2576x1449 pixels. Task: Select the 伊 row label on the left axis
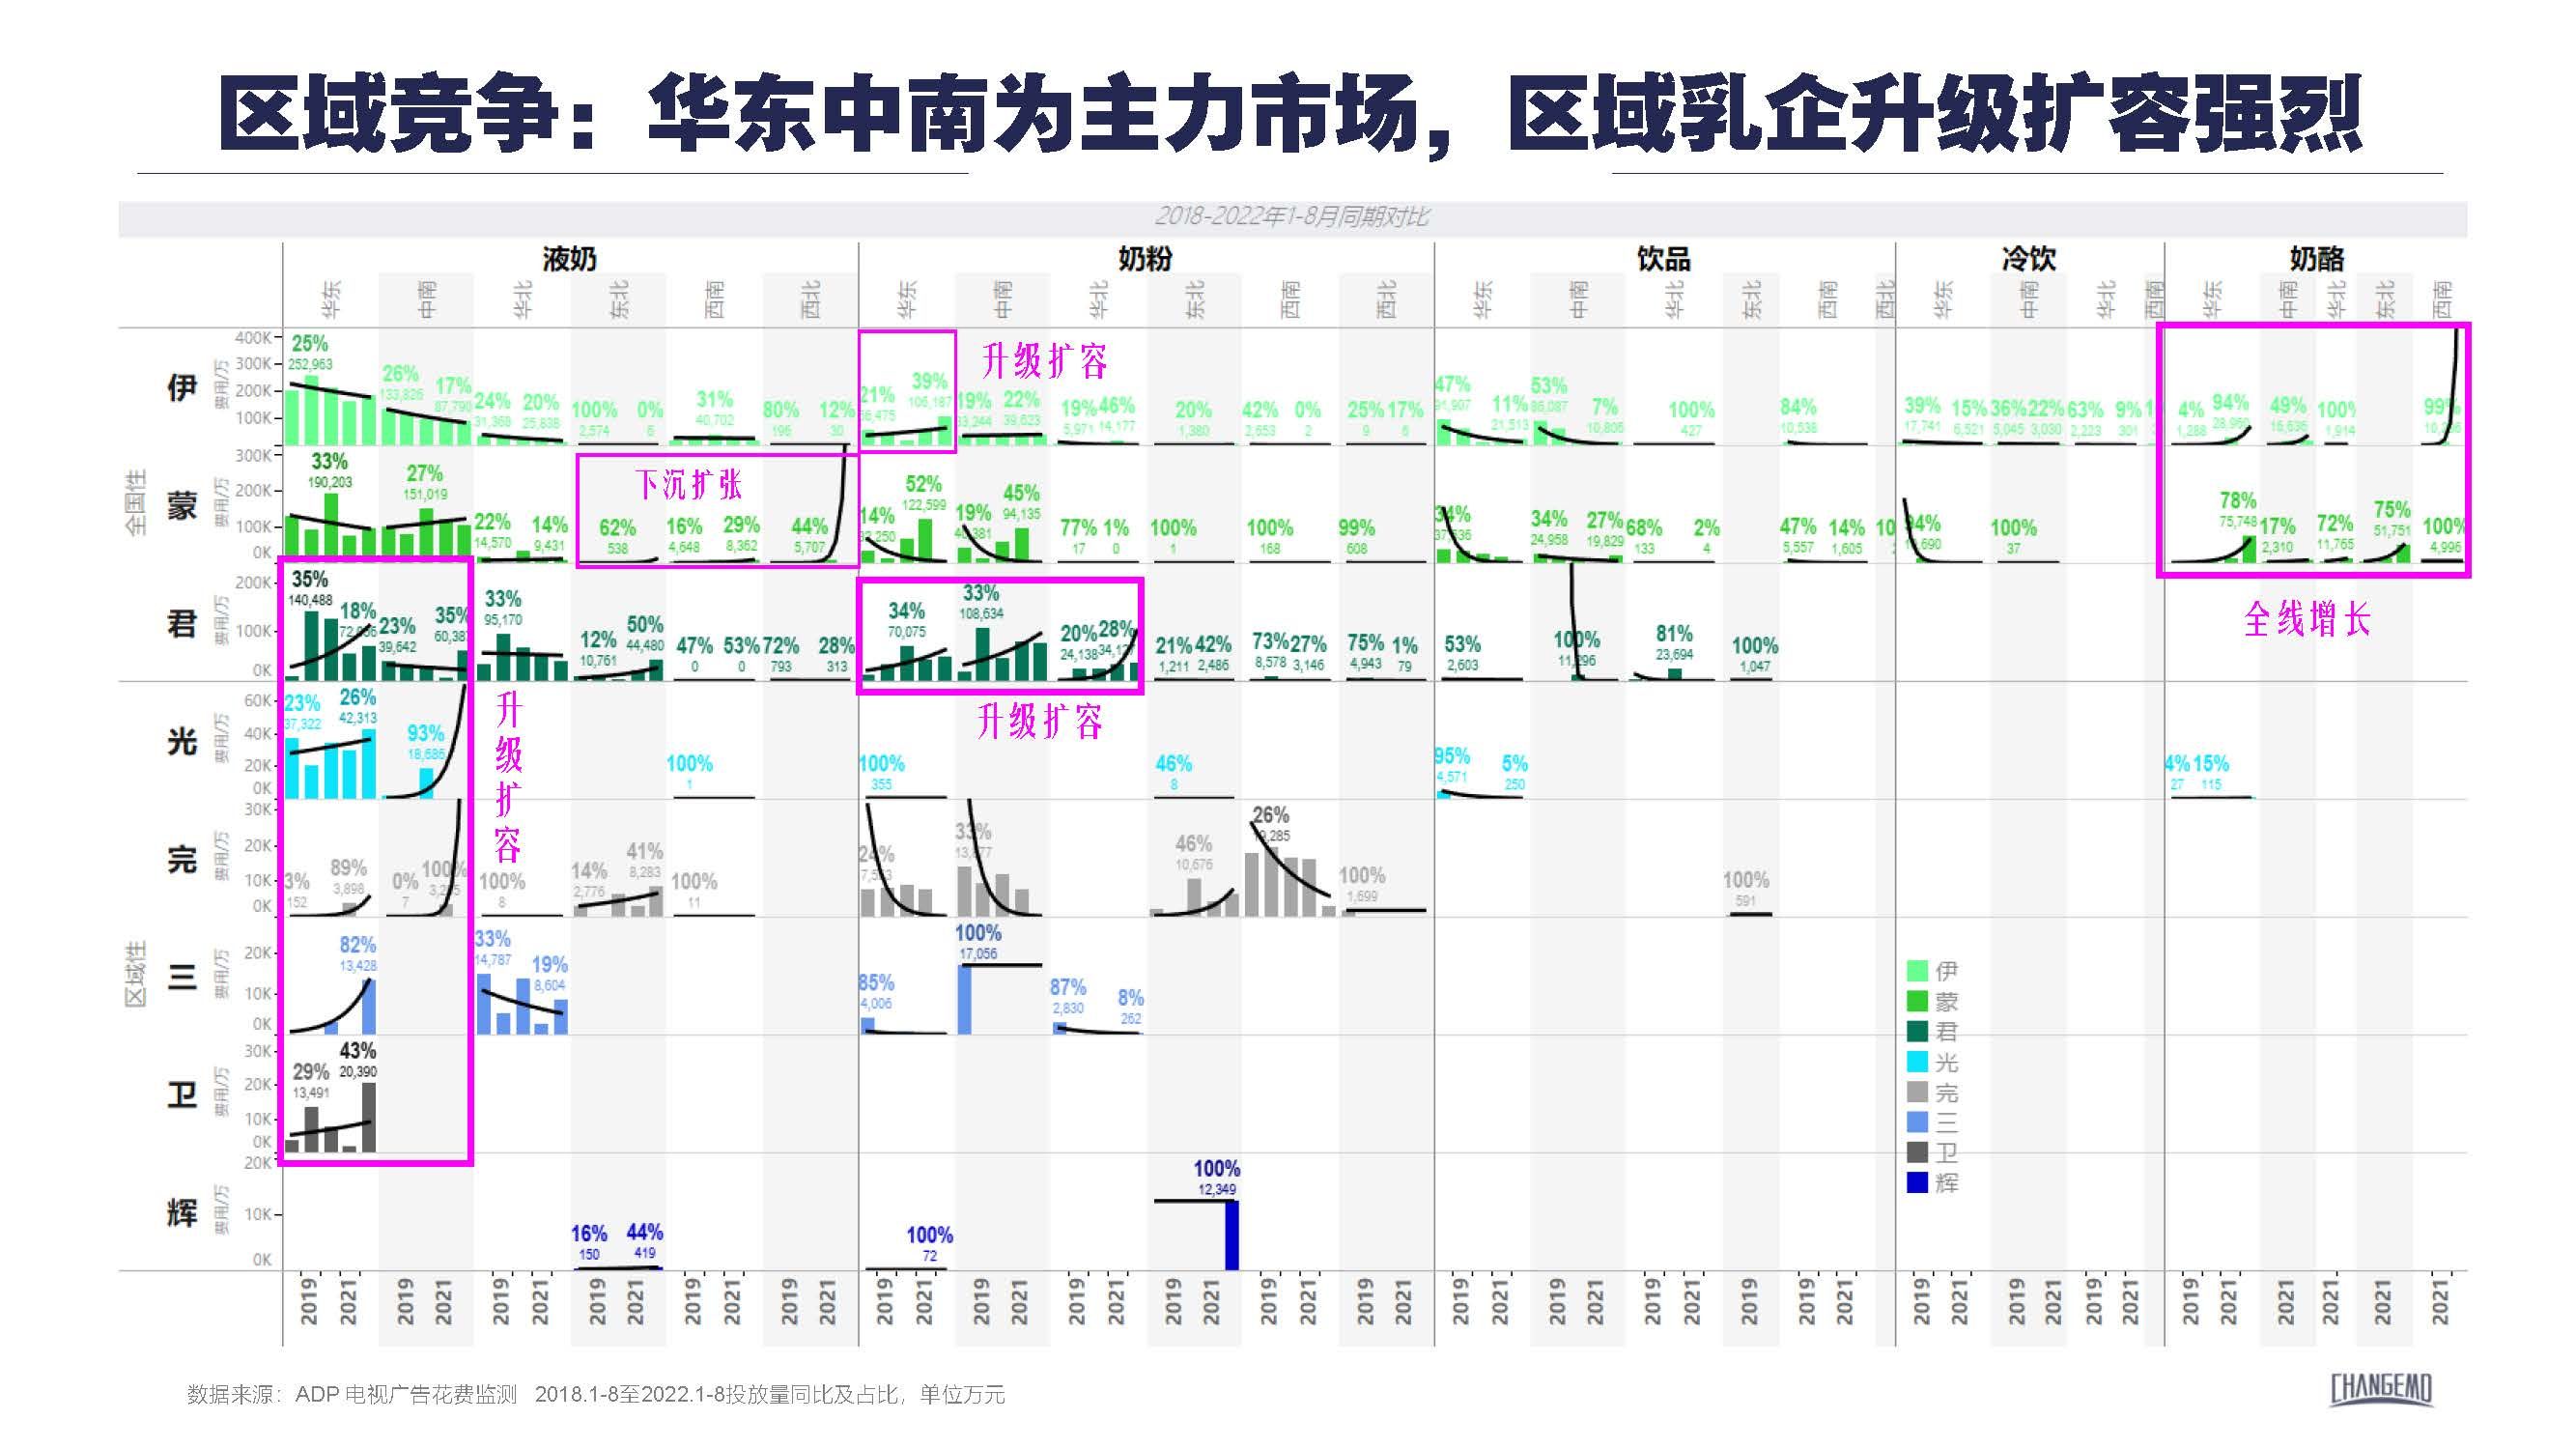click(x=182, y=387)
